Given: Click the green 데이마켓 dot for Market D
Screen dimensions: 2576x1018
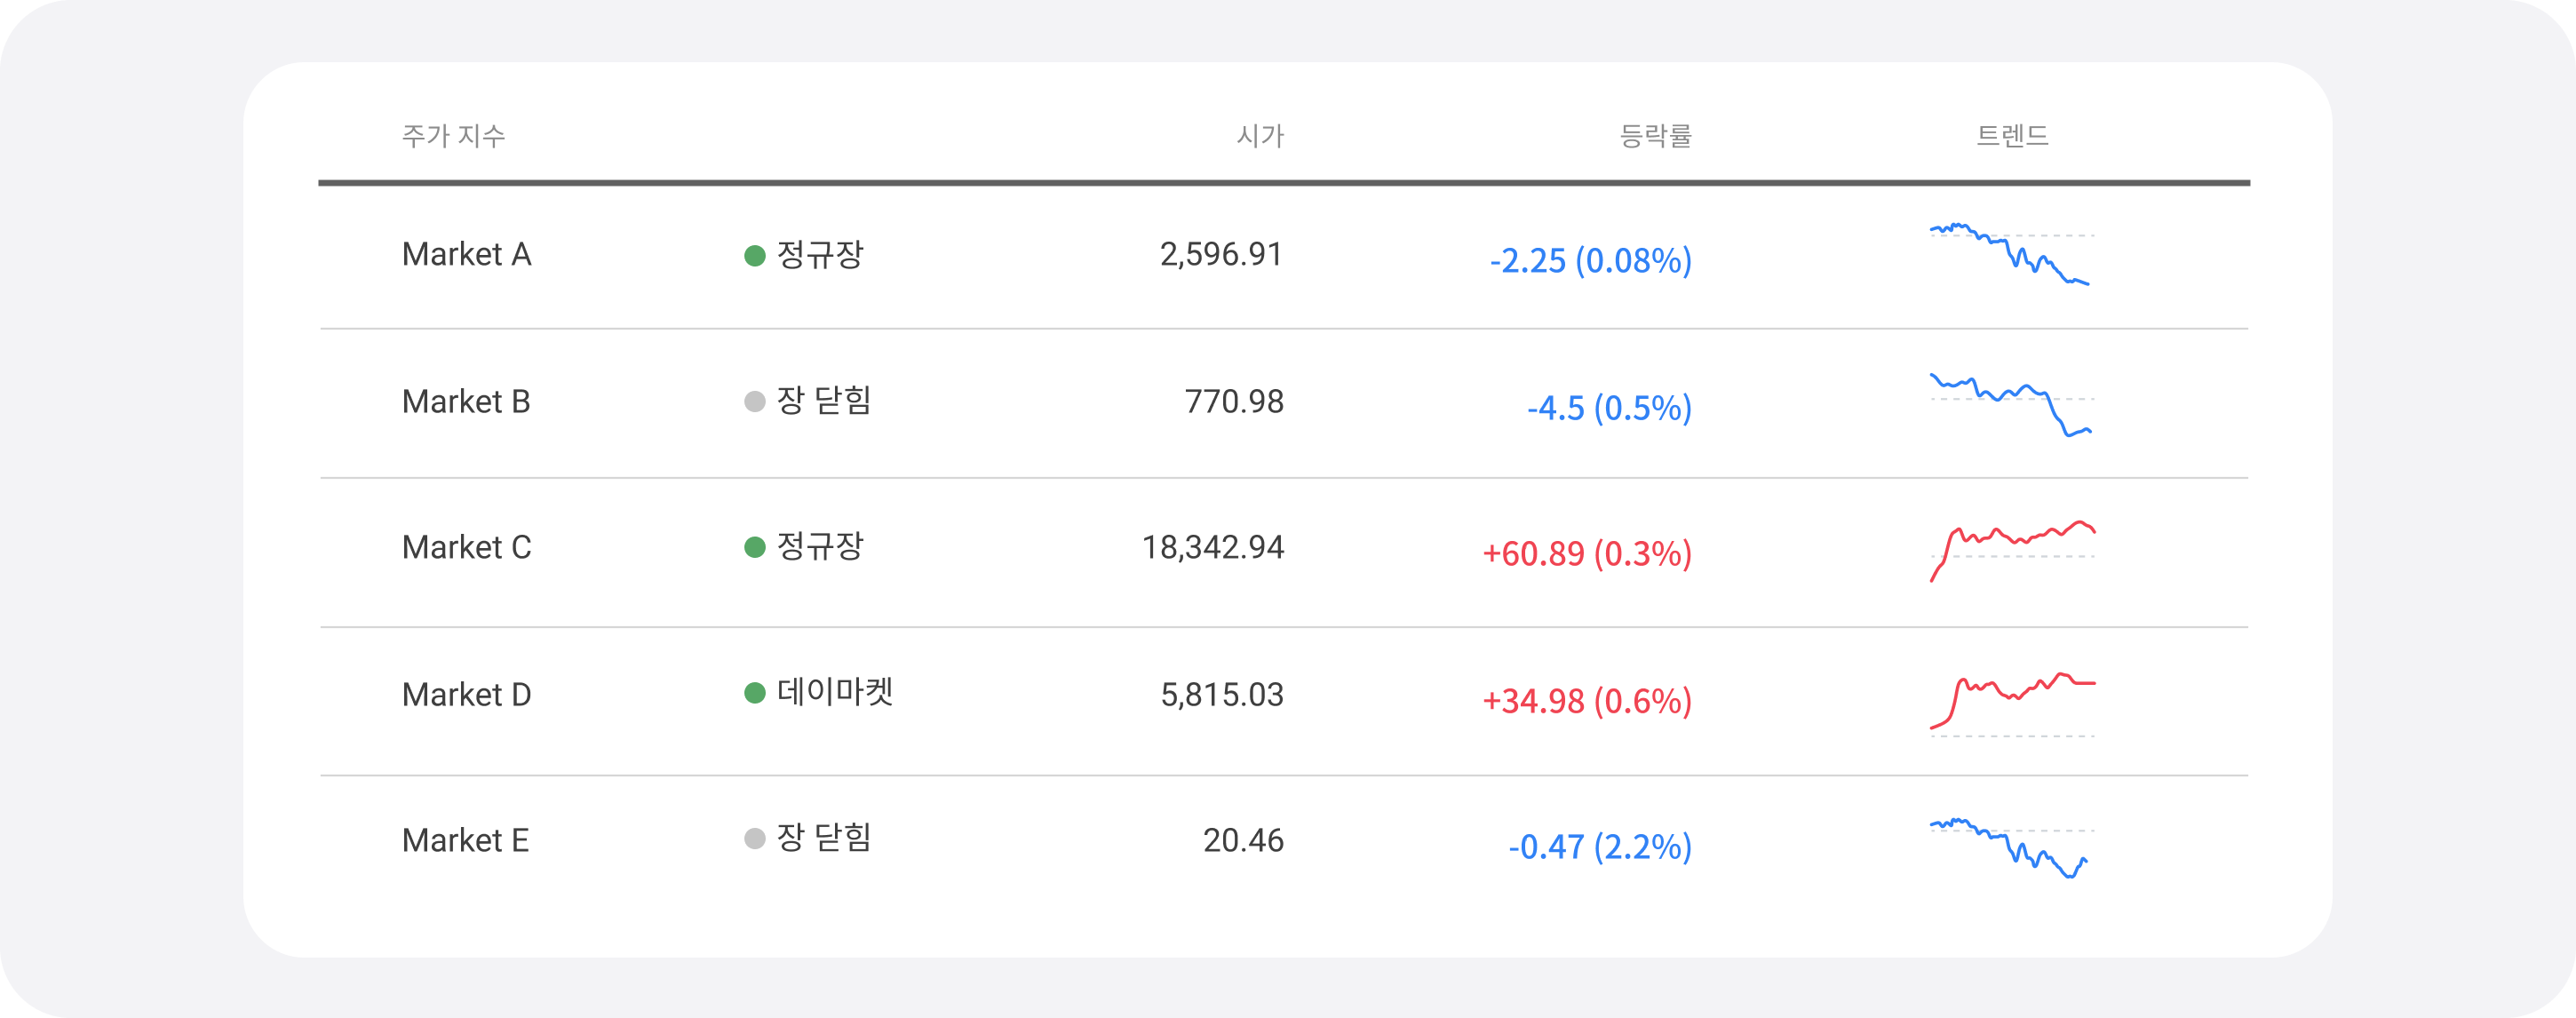Looking at the screenshot, I should (x=755, y=694).
